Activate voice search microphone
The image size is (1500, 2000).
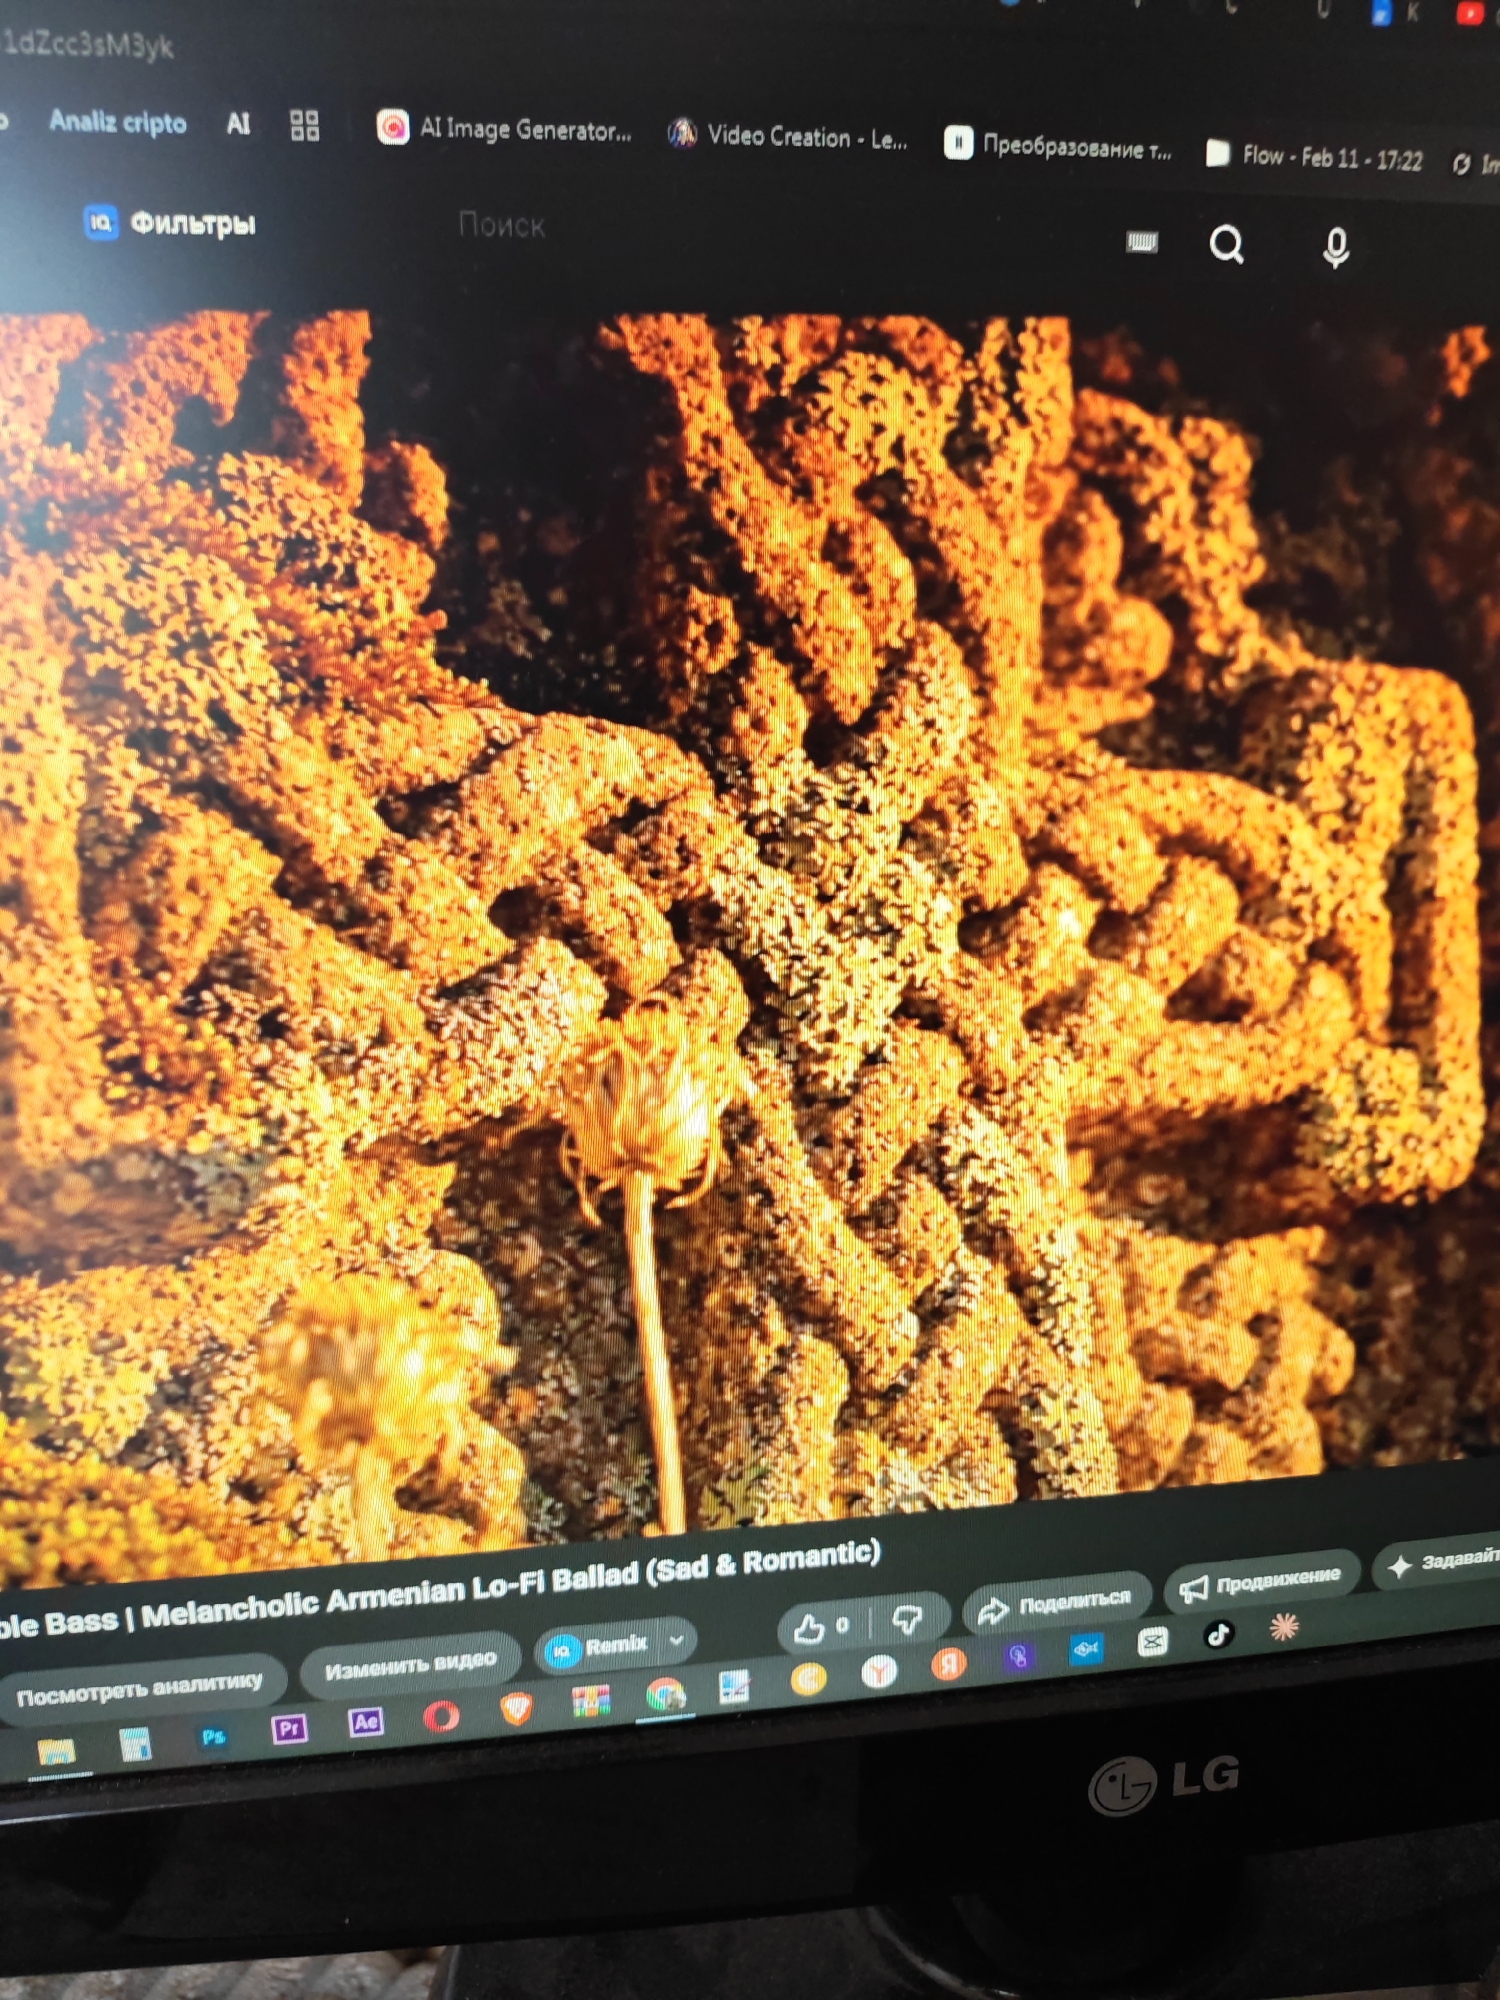(1336, 248)
